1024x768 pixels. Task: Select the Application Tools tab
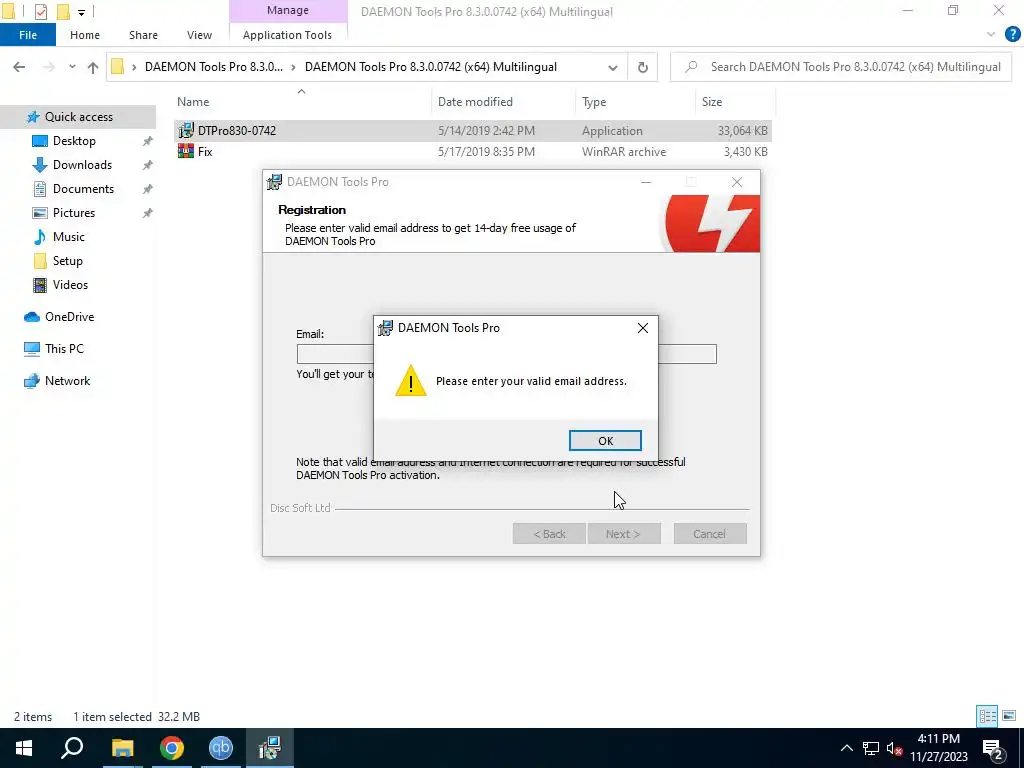pos(287,35)
